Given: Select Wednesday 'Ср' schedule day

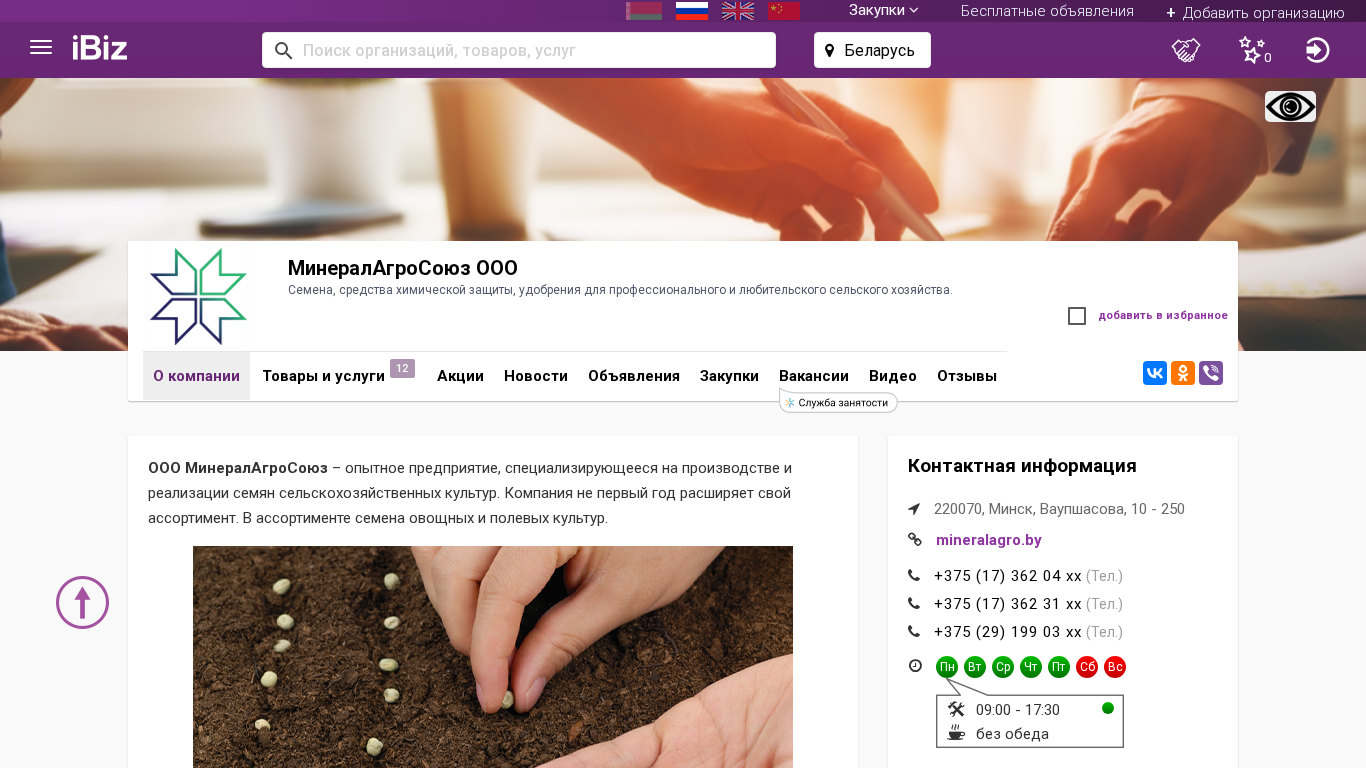Looking at the screenshot, I should 1003,667.
